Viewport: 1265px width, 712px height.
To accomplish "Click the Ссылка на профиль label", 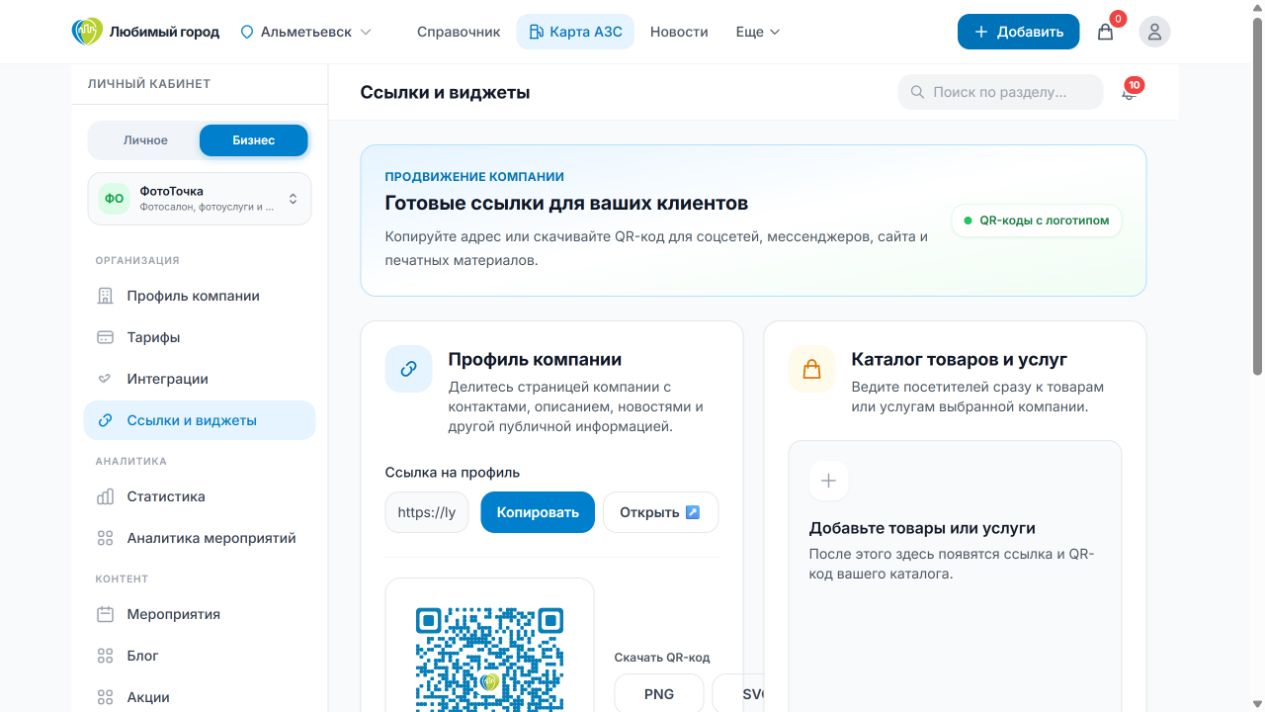I will [x=452, y=472].
